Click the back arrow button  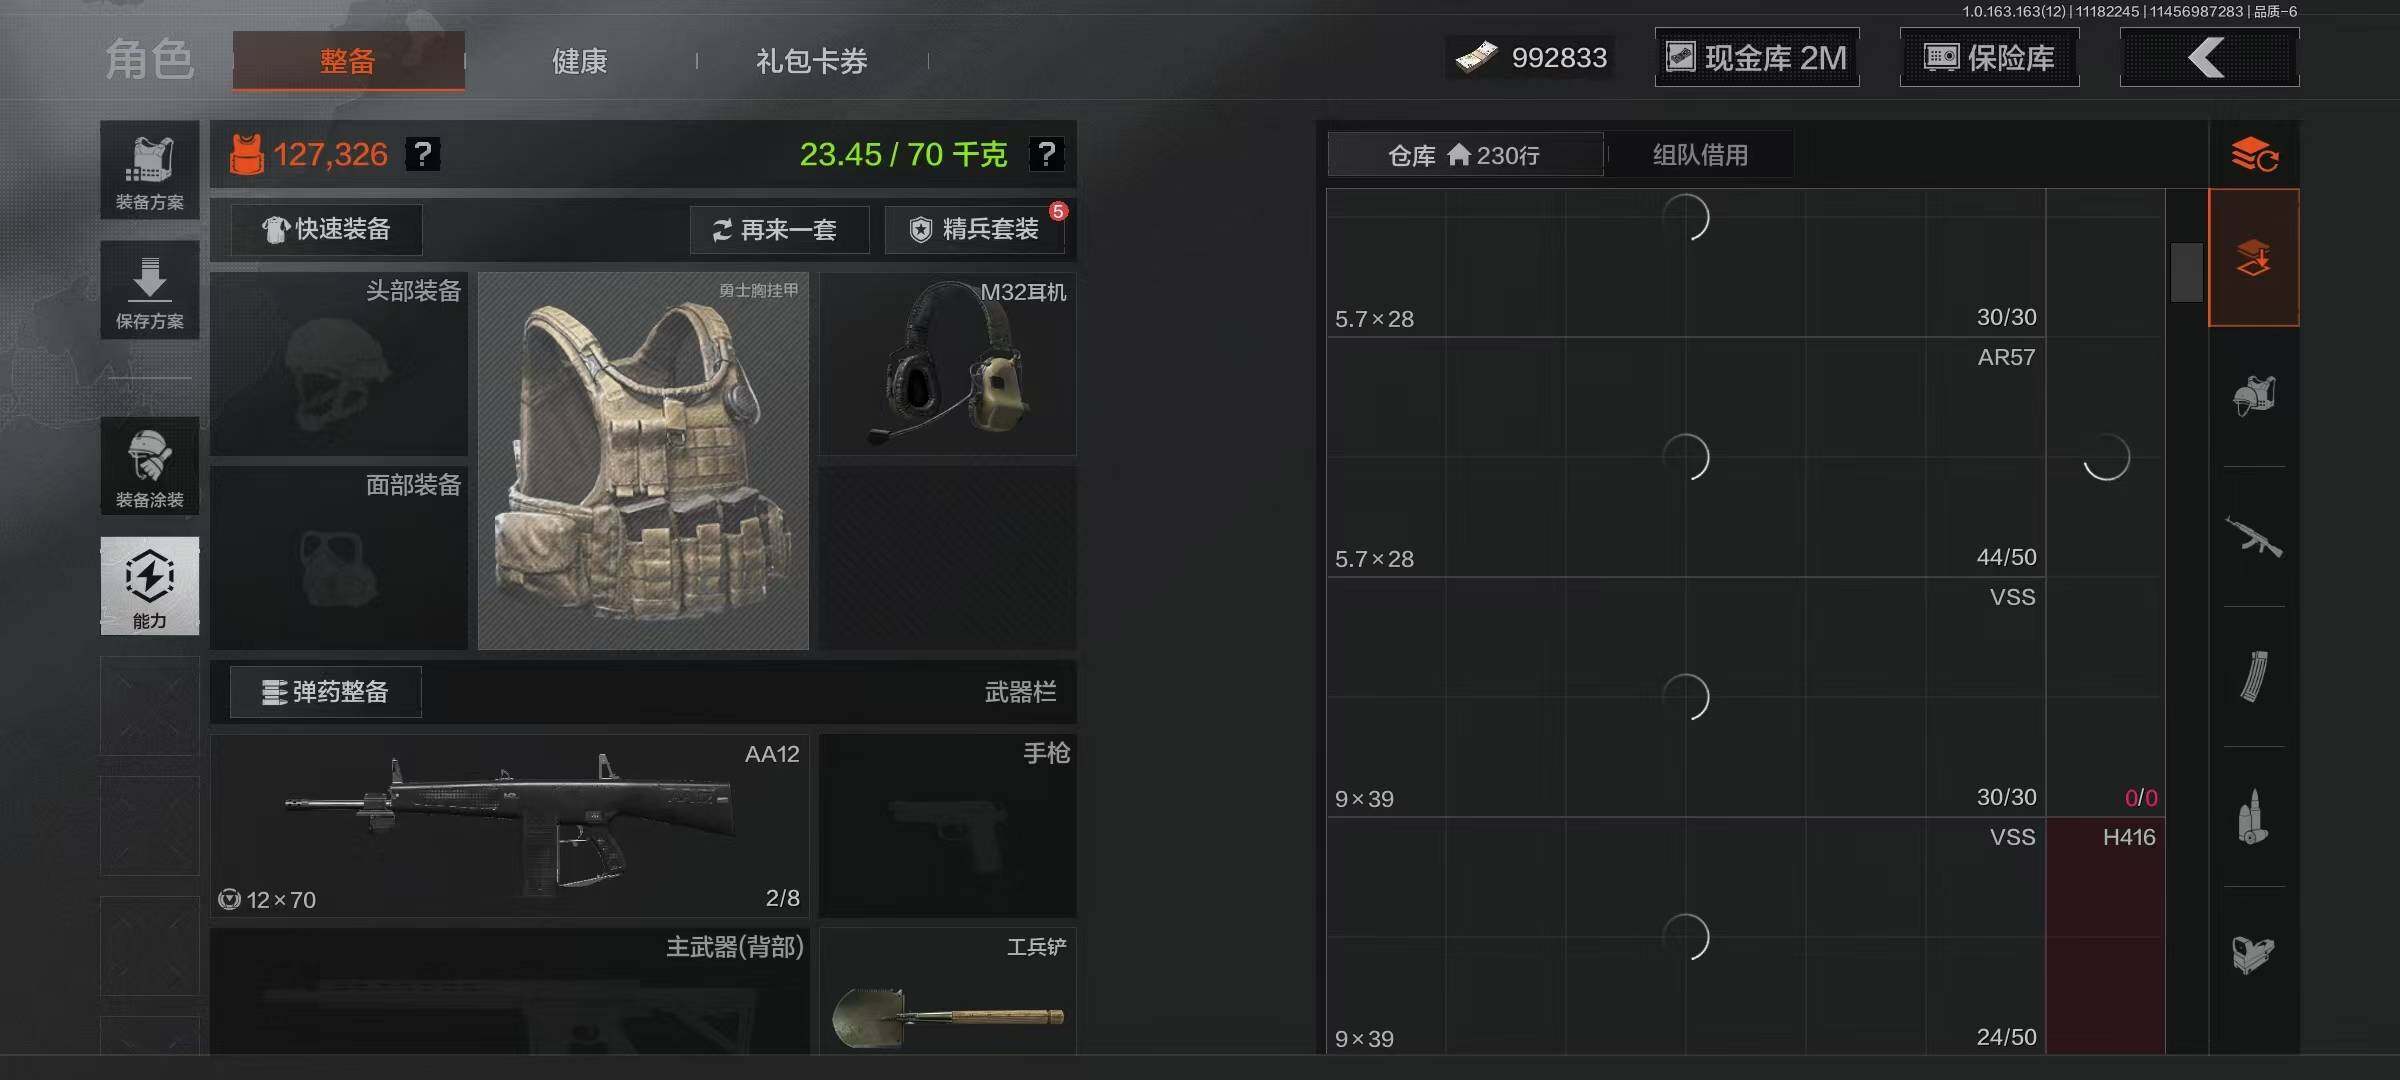[x=2209, y=58]
